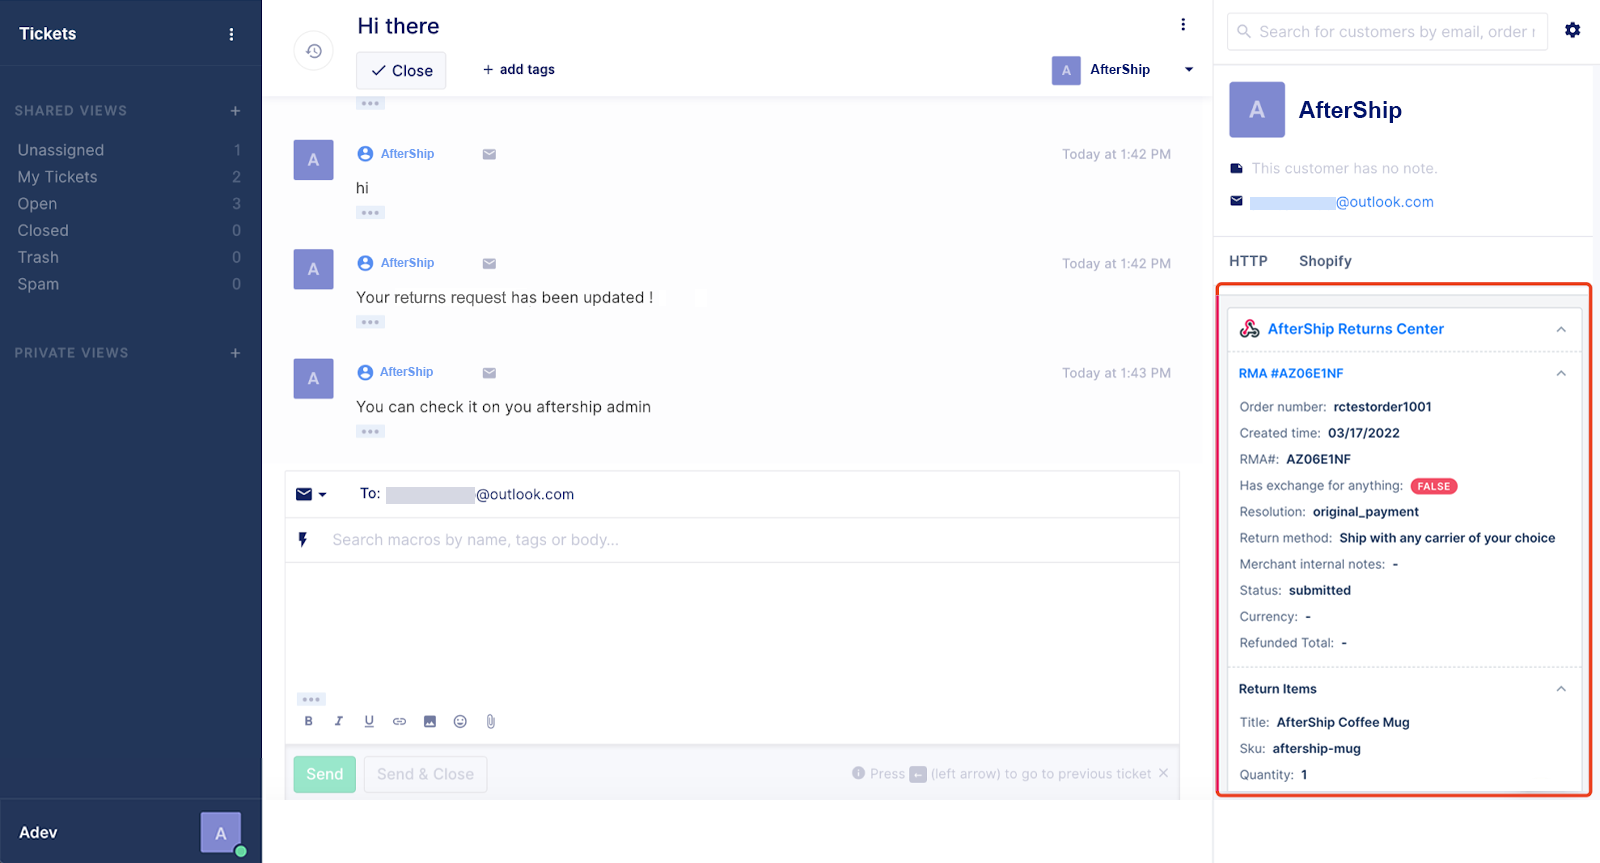
Task: Click the customer note placeholder text
Action: (x=1344, y=168)
